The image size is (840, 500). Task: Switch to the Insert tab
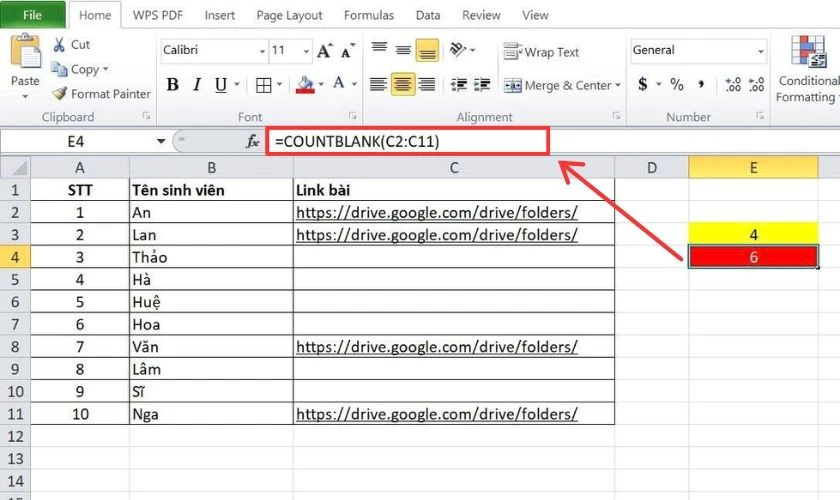[220, 15]
